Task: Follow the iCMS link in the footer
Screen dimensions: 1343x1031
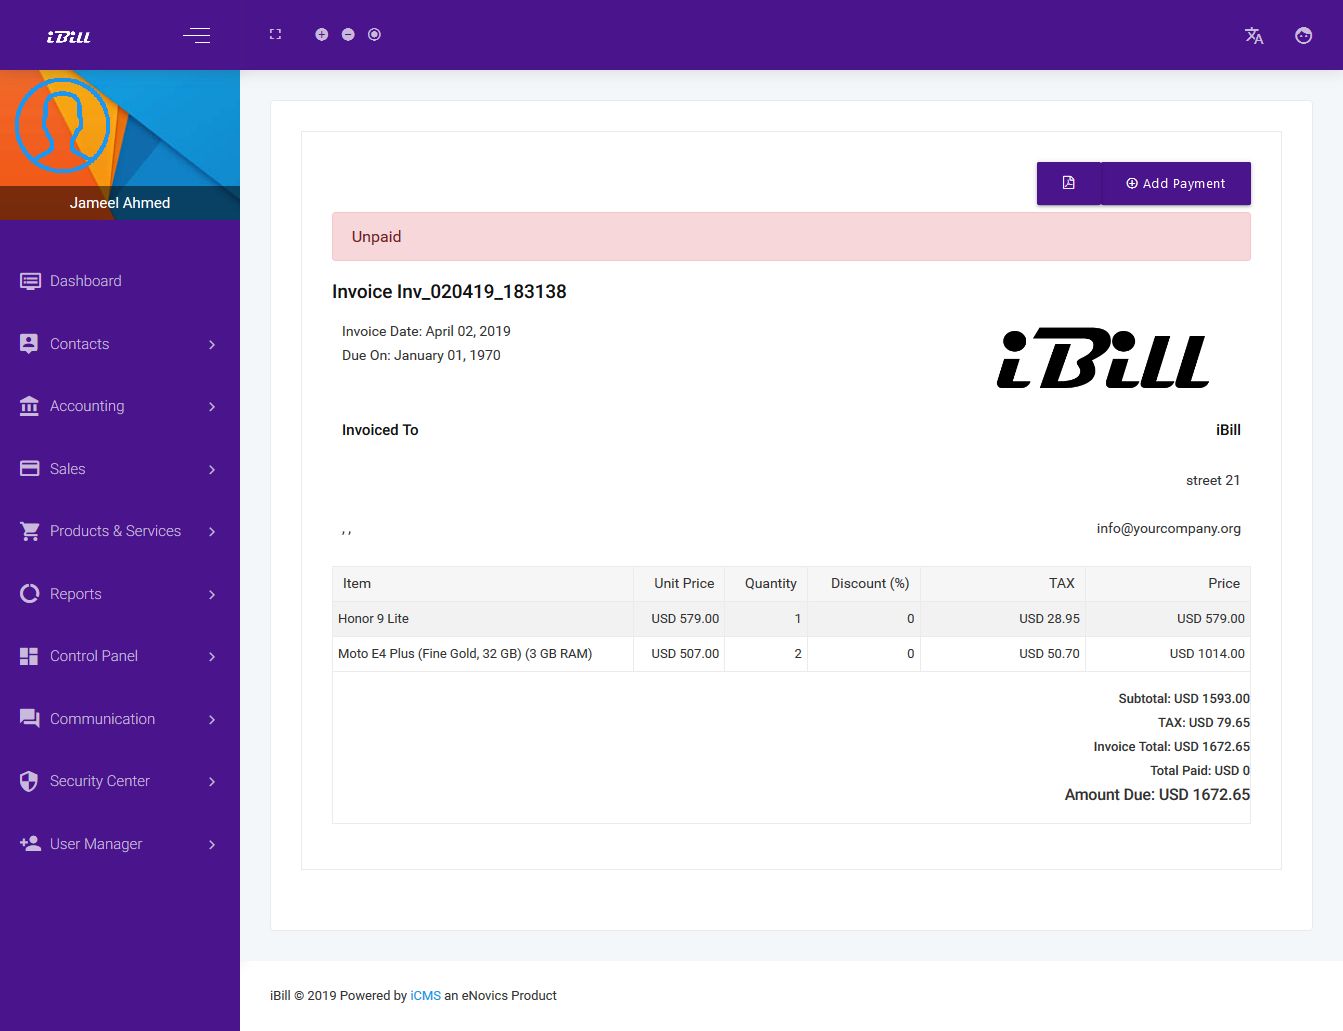Action: point(425,995)
